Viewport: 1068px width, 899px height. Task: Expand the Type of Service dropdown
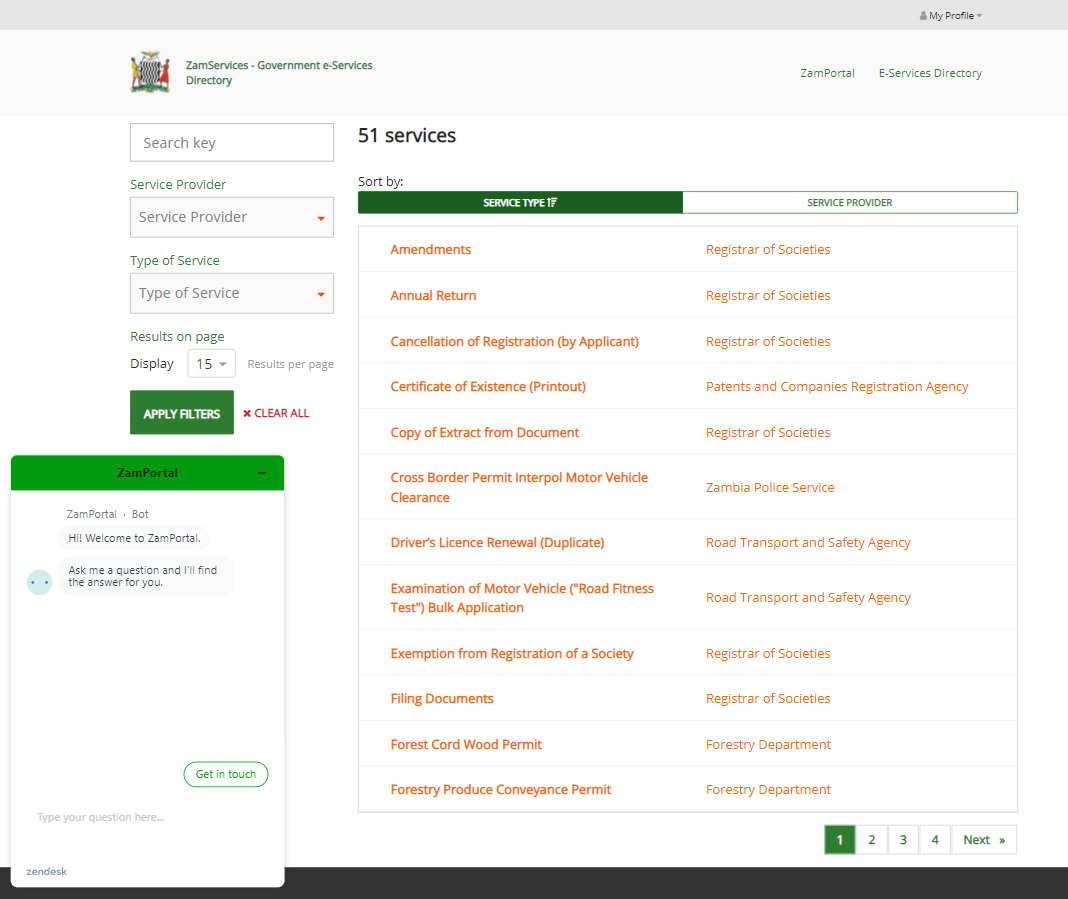tap(232, 294)
